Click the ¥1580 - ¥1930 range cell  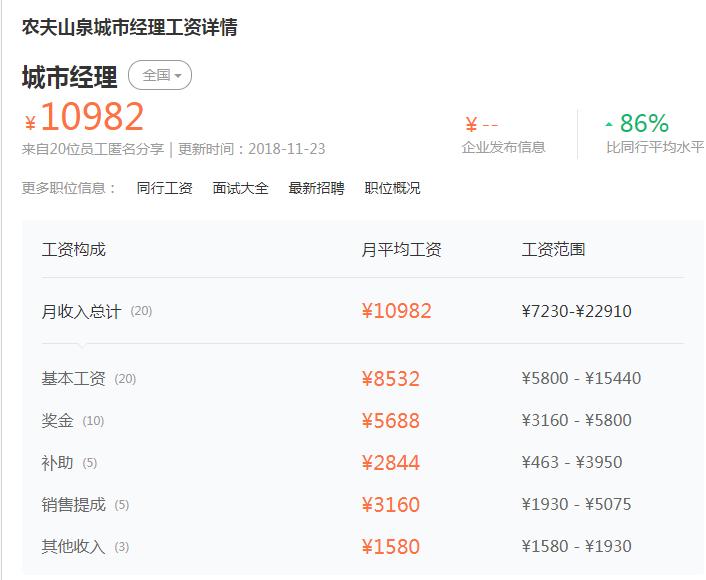576,546
